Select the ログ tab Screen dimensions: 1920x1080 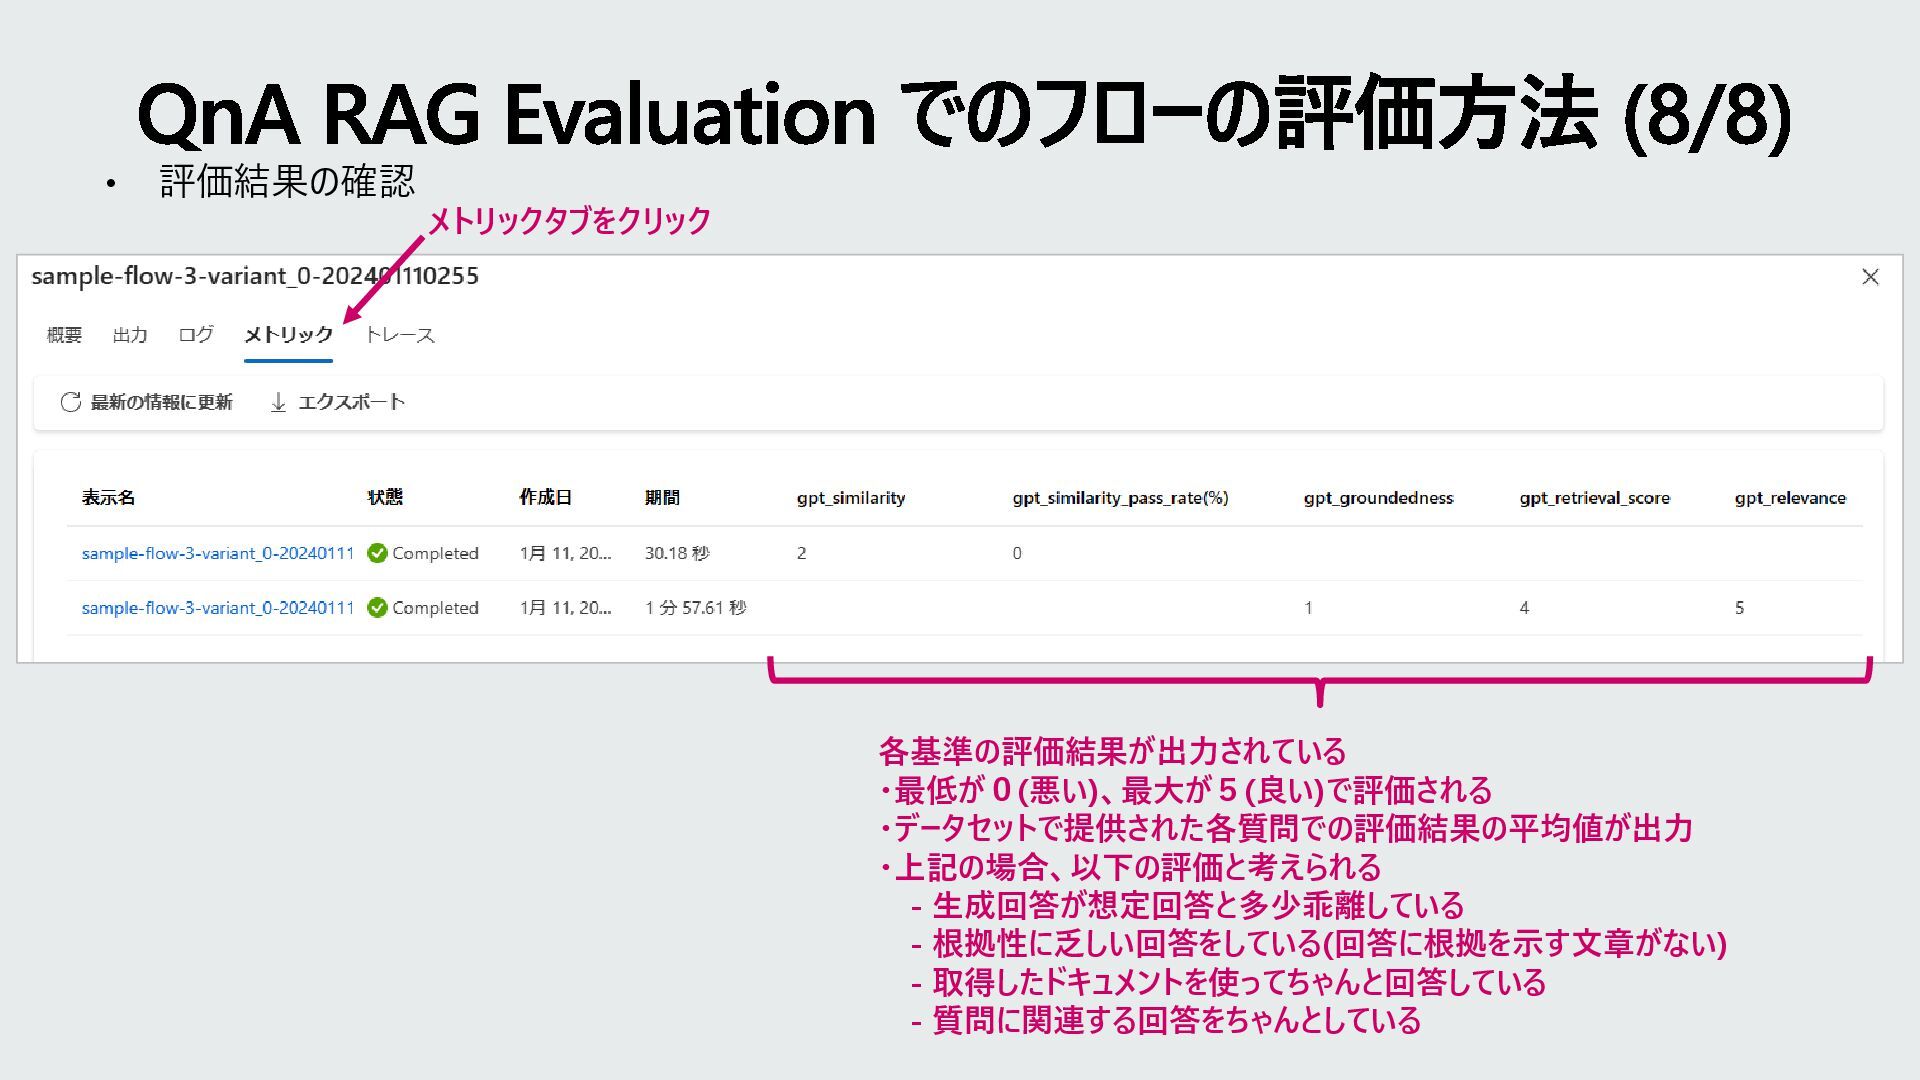point(196,335)
